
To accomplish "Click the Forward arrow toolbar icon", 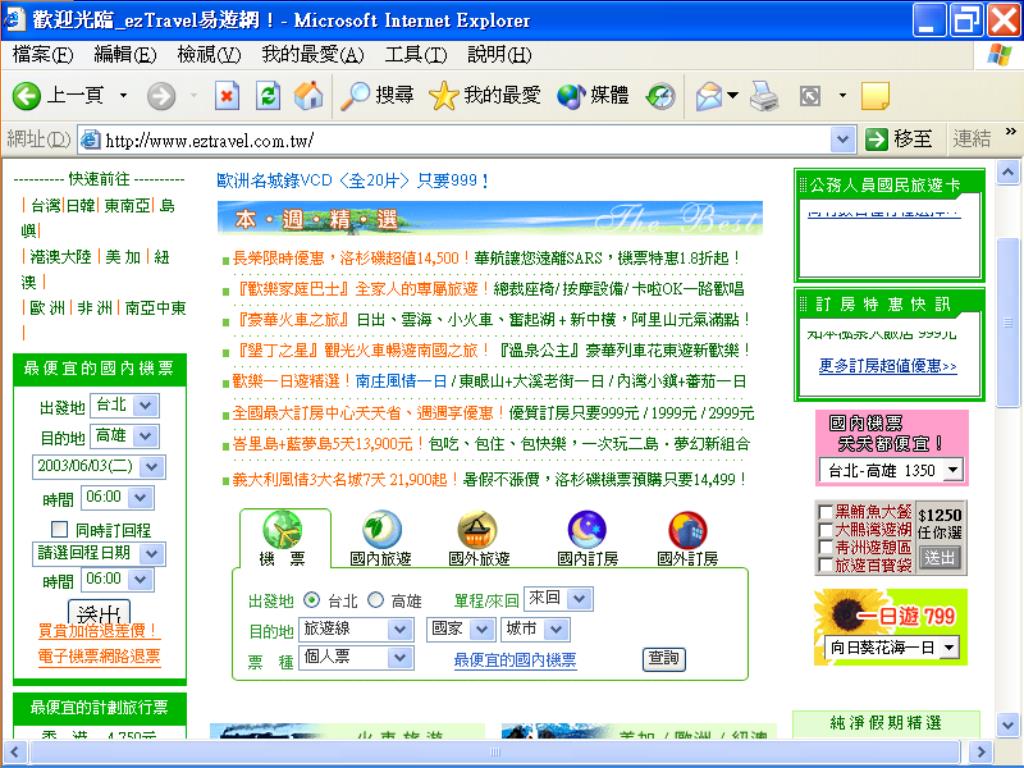I will coord(161,96).
